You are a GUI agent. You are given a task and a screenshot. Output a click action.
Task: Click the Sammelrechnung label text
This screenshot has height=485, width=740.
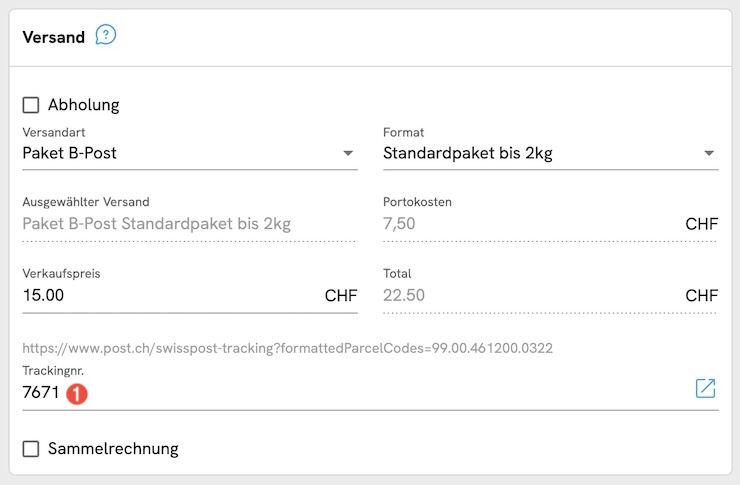[x=113, y=448]
